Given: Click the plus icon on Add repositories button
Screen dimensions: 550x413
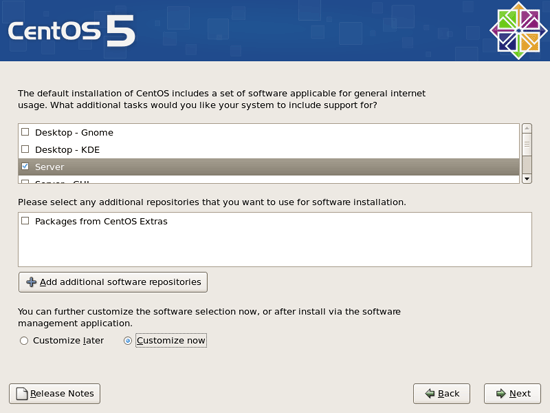Looking at the screenshot, I should click(31, 282).
